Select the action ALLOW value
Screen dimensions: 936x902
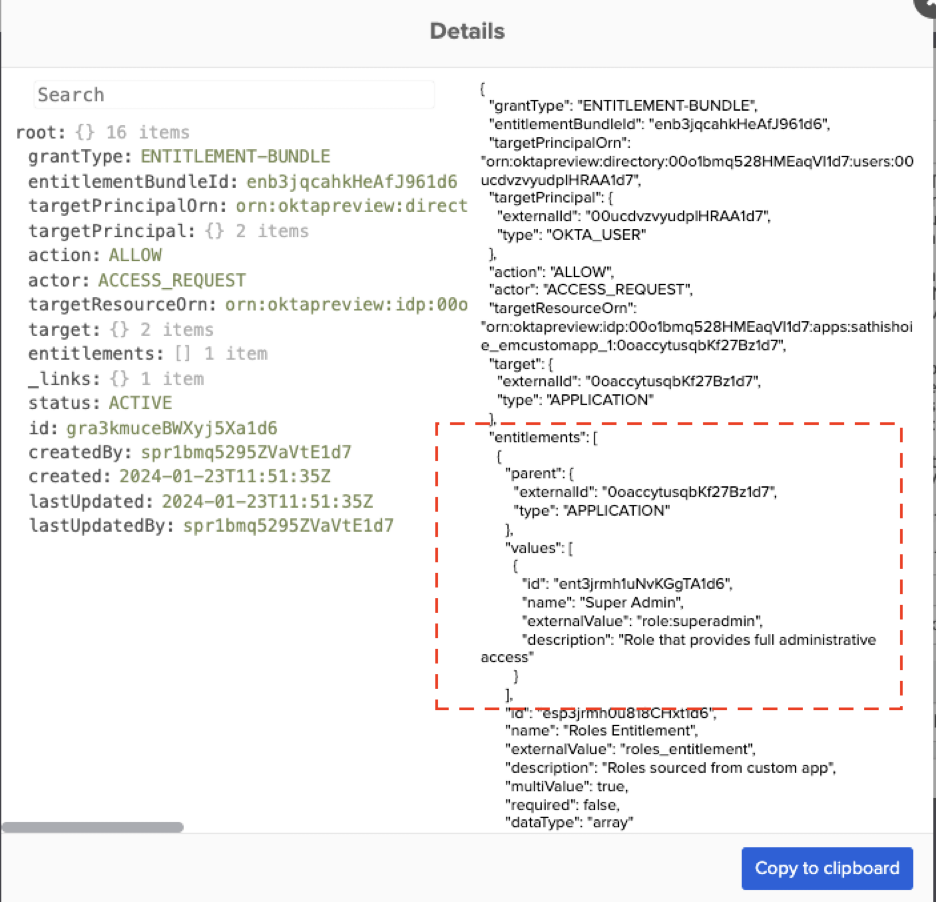tap(134, 255)
